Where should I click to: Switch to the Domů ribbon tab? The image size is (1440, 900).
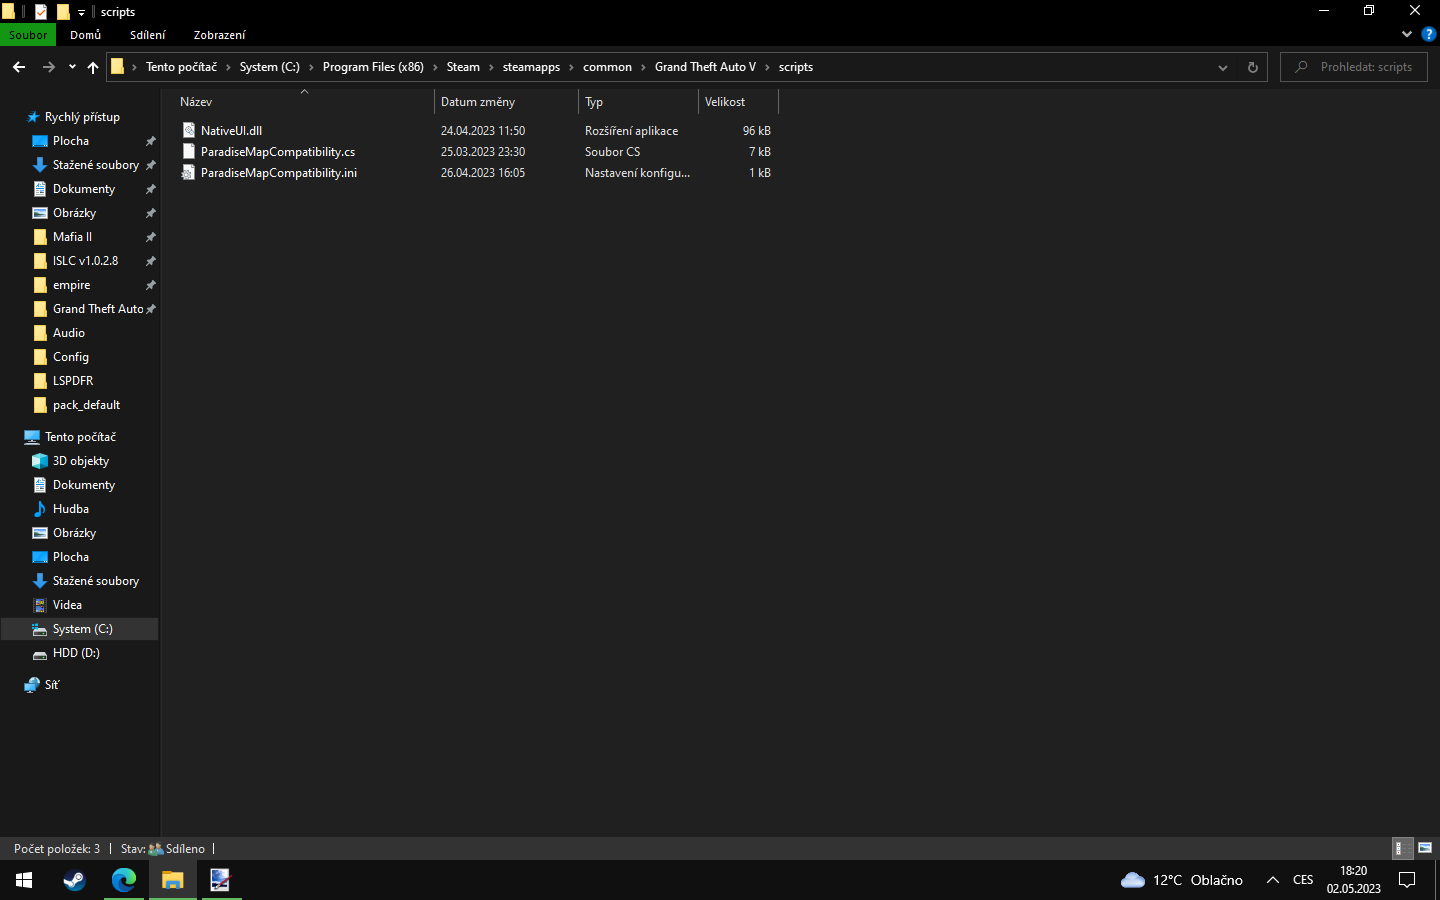pyautogui.click(x=85, y=35)
